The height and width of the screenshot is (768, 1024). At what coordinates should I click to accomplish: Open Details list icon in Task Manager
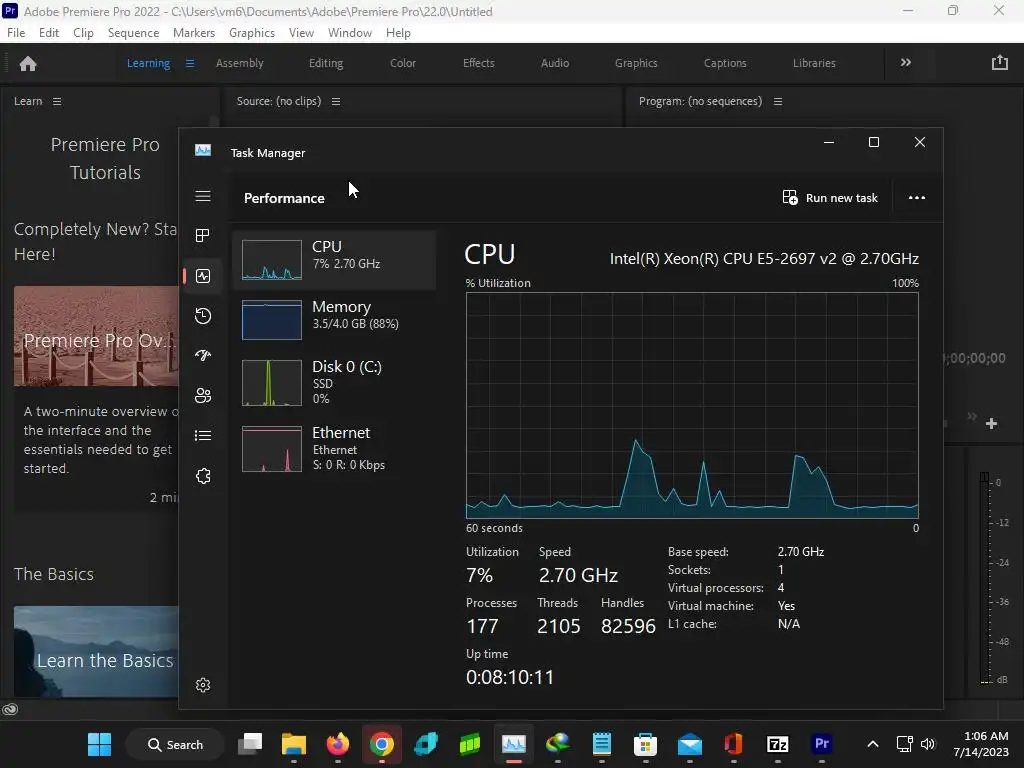pyautogui.click(x=202, y=436)
